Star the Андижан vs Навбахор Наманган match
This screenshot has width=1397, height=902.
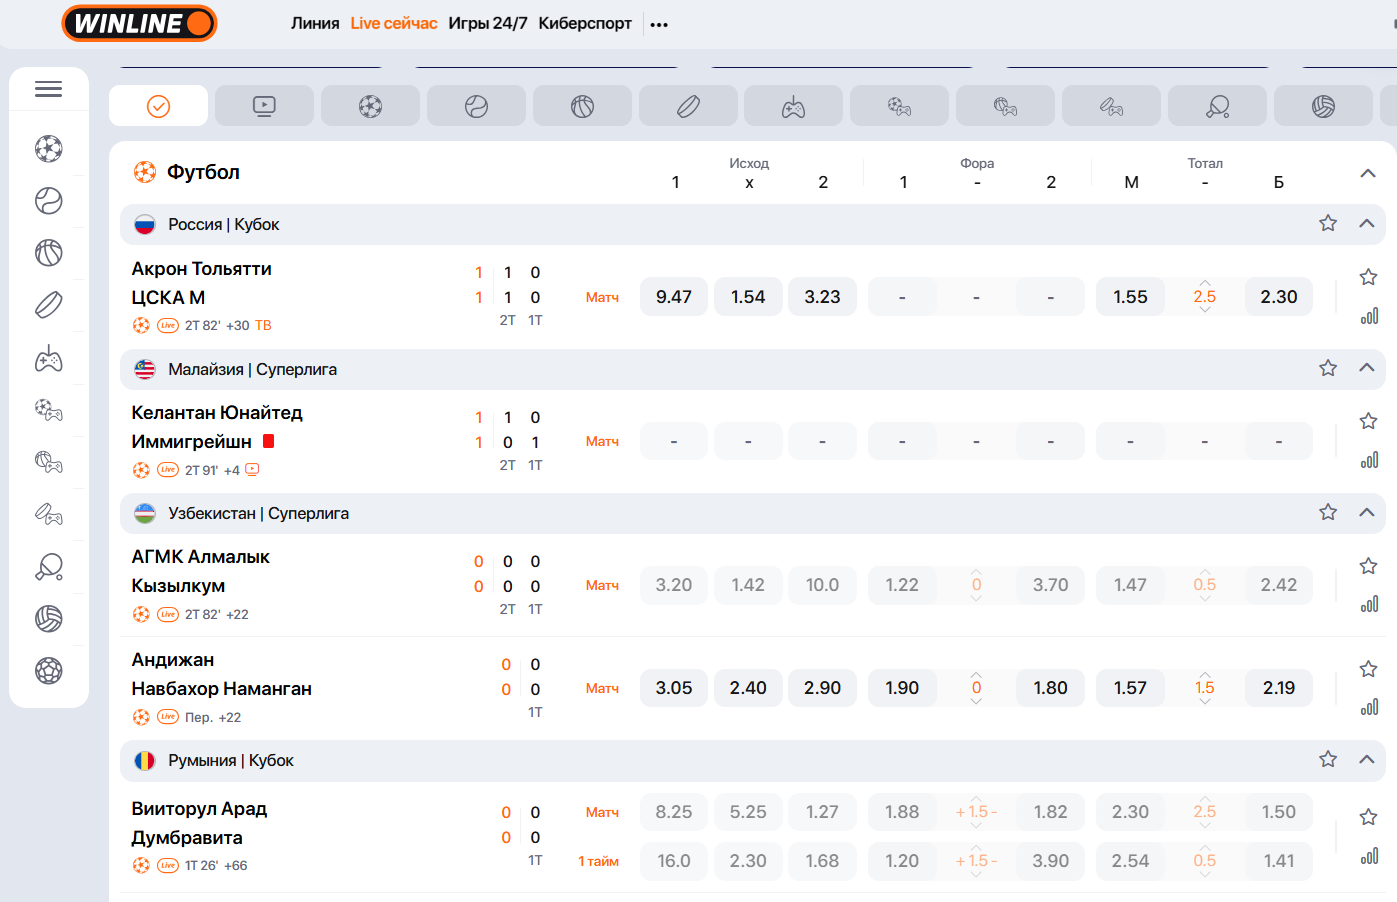pyautogui.click(x=1369, y=669)
